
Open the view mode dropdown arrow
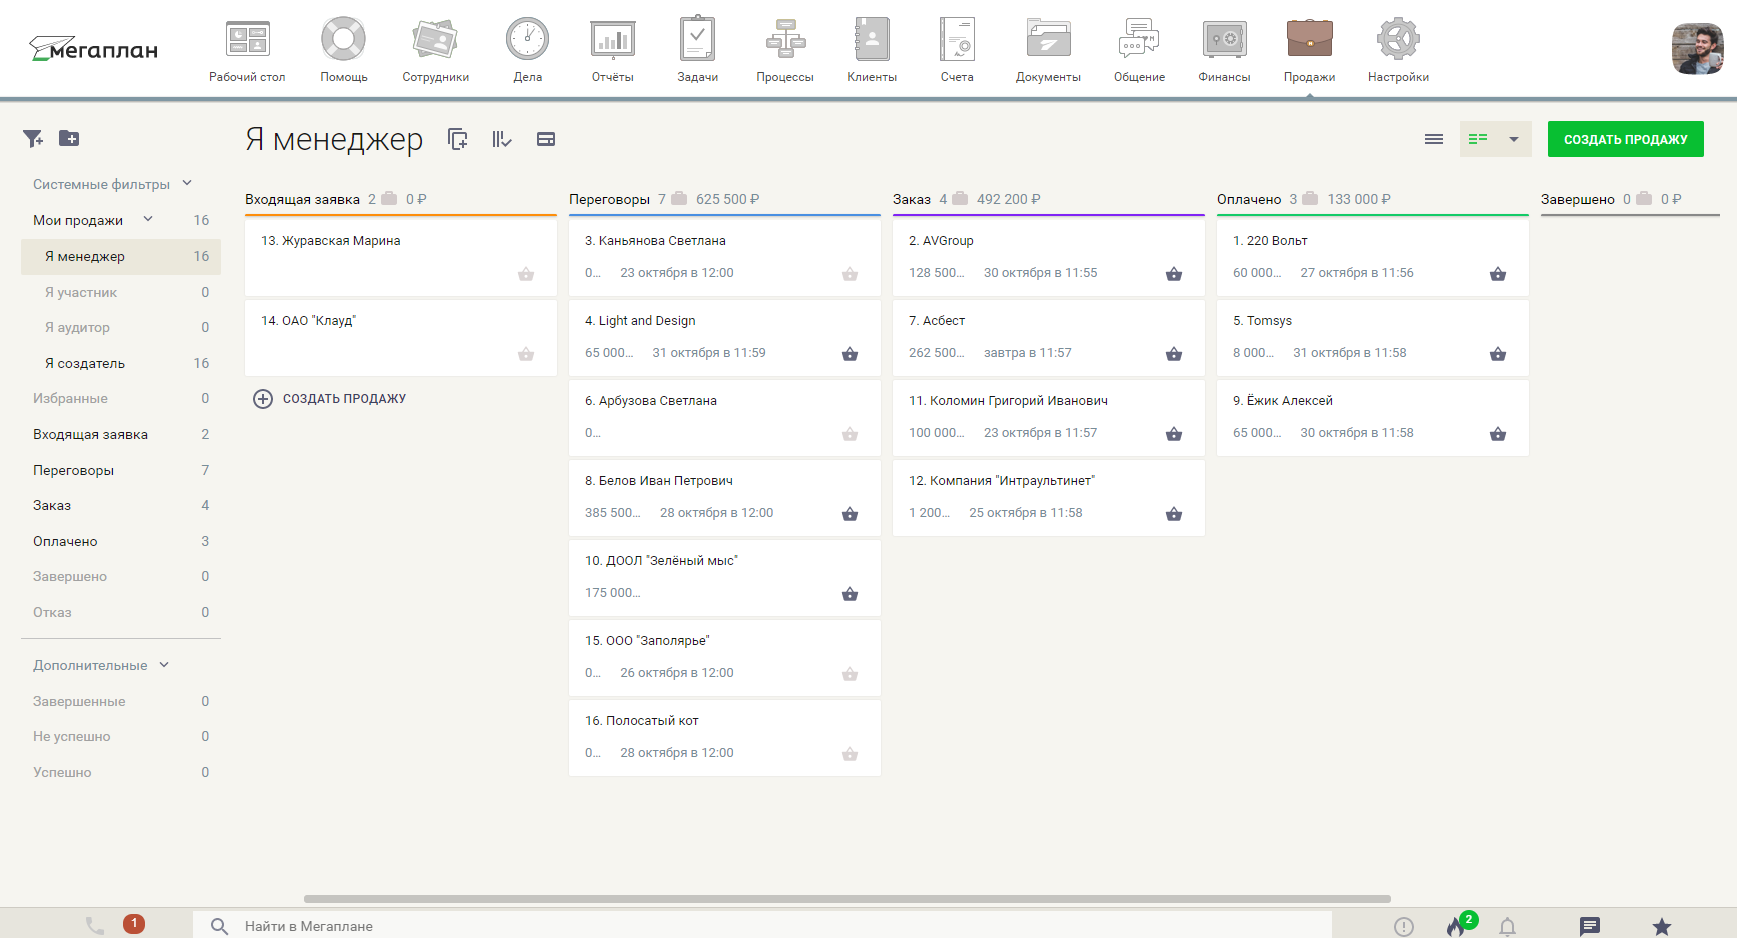pyautogui.click(x=1514, y=139)
